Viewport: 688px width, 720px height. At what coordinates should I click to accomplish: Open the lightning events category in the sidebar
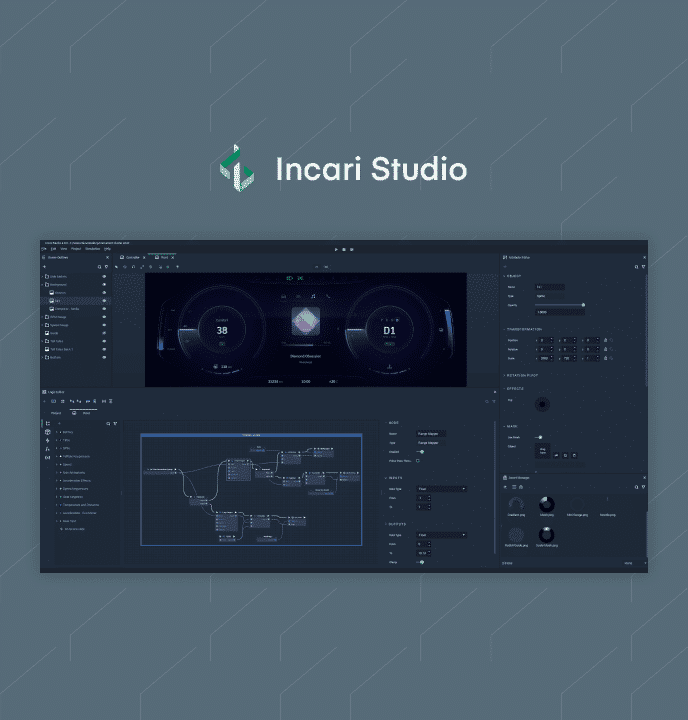point(48,440)
